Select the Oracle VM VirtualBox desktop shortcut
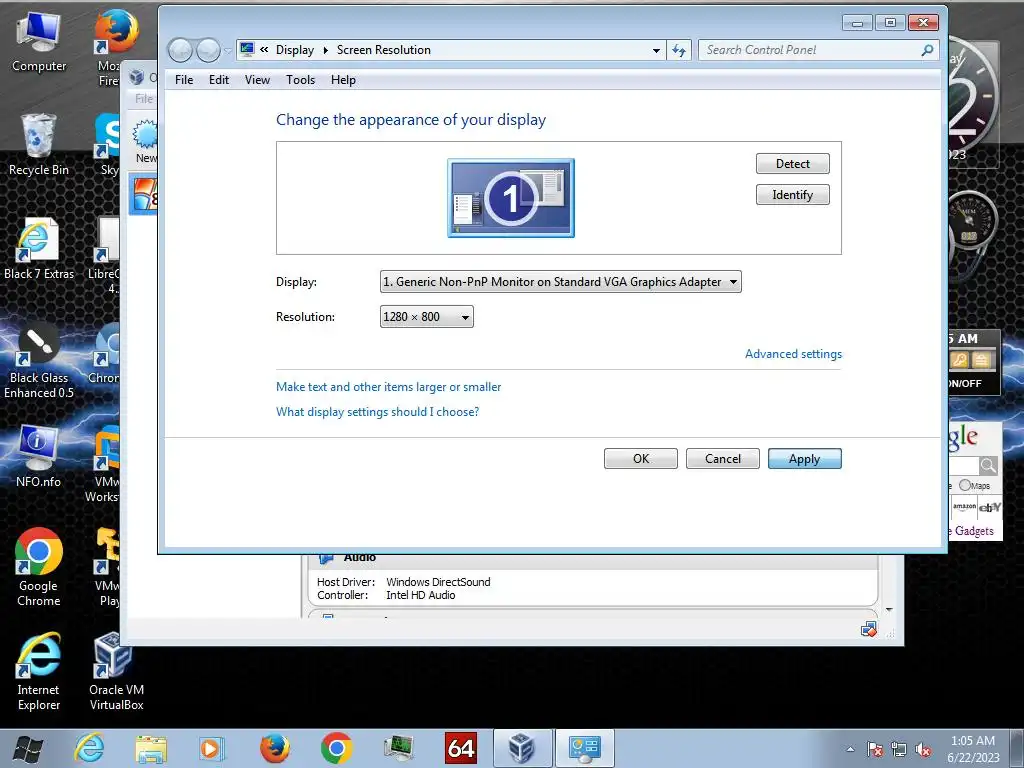The width and height of the screenshot is (1024, 768). click(x=116, y=671)
